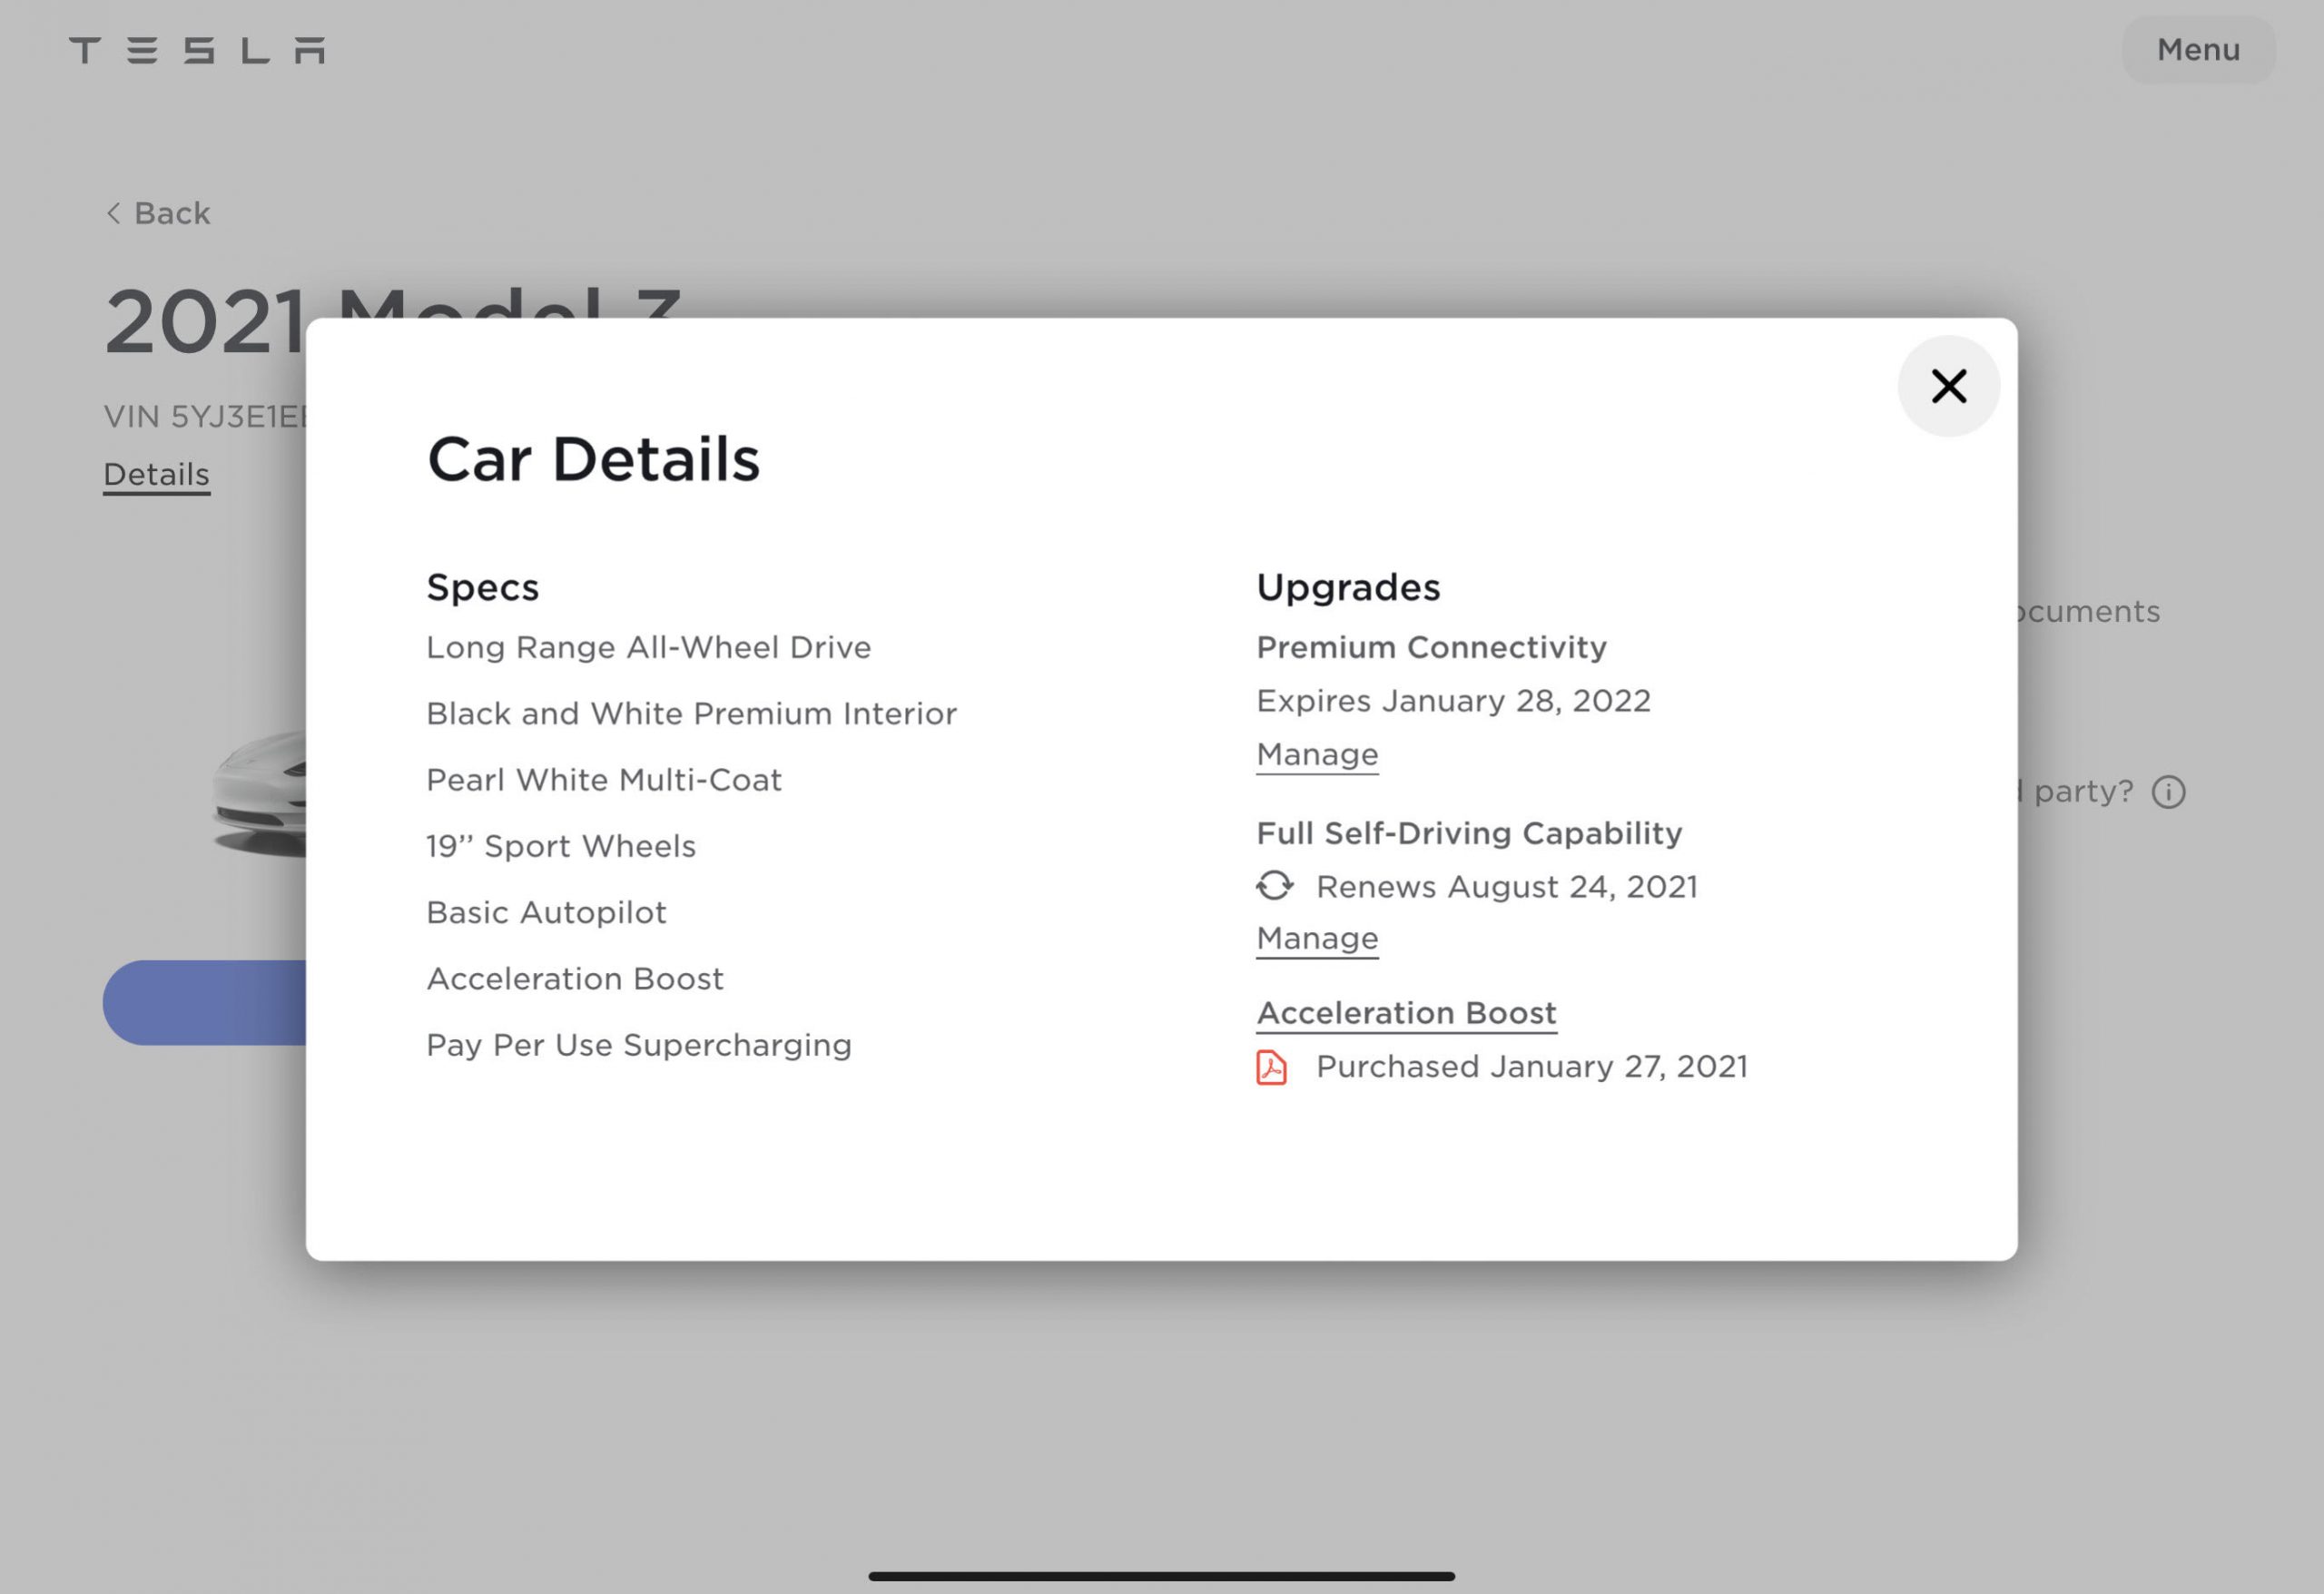Click the VIN number text
2324x1594 pixels.
click(x=205, y=417)
